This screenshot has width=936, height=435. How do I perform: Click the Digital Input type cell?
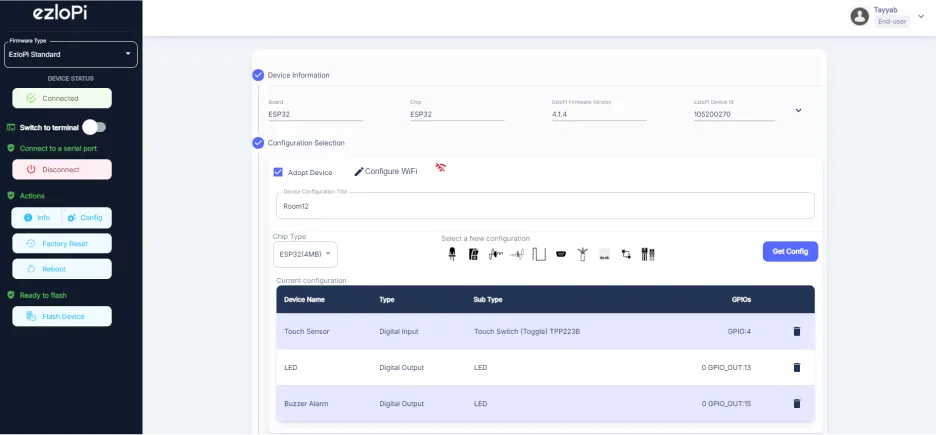coord(399,331)
